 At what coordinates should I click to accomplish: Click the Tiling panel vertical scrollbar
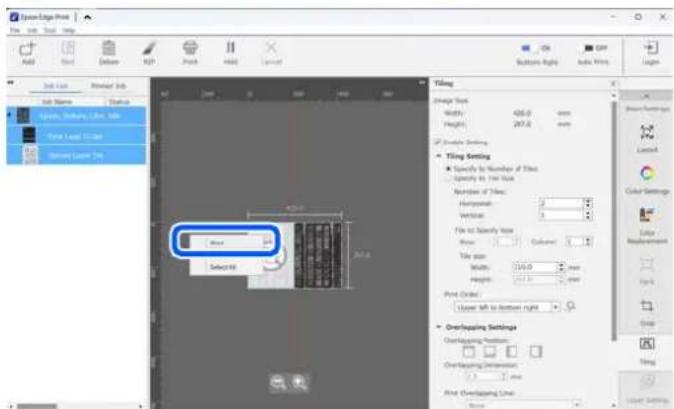coord(614,219)
